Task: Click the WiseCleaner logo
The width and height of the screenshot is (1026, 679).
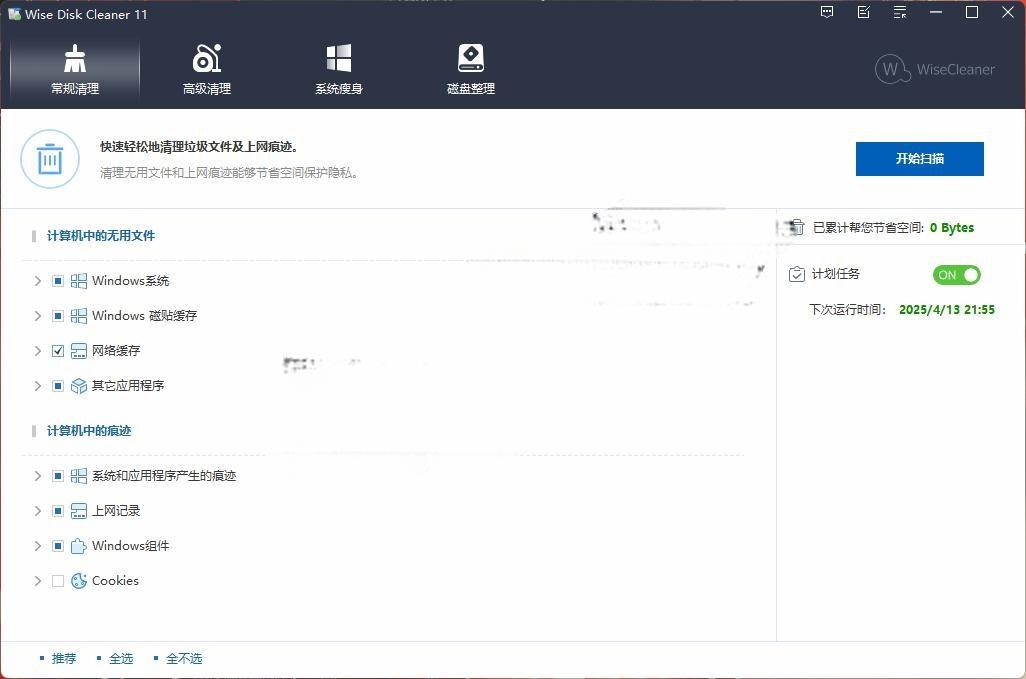Action: click(934, 69)
